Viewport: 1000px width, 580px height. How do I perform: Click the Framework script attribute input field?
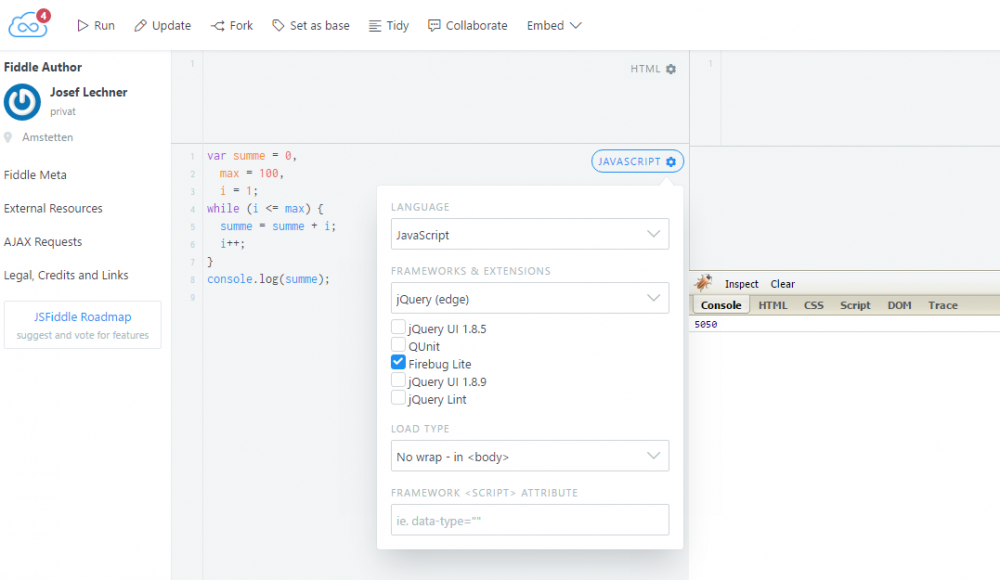[x=529, y=520]
